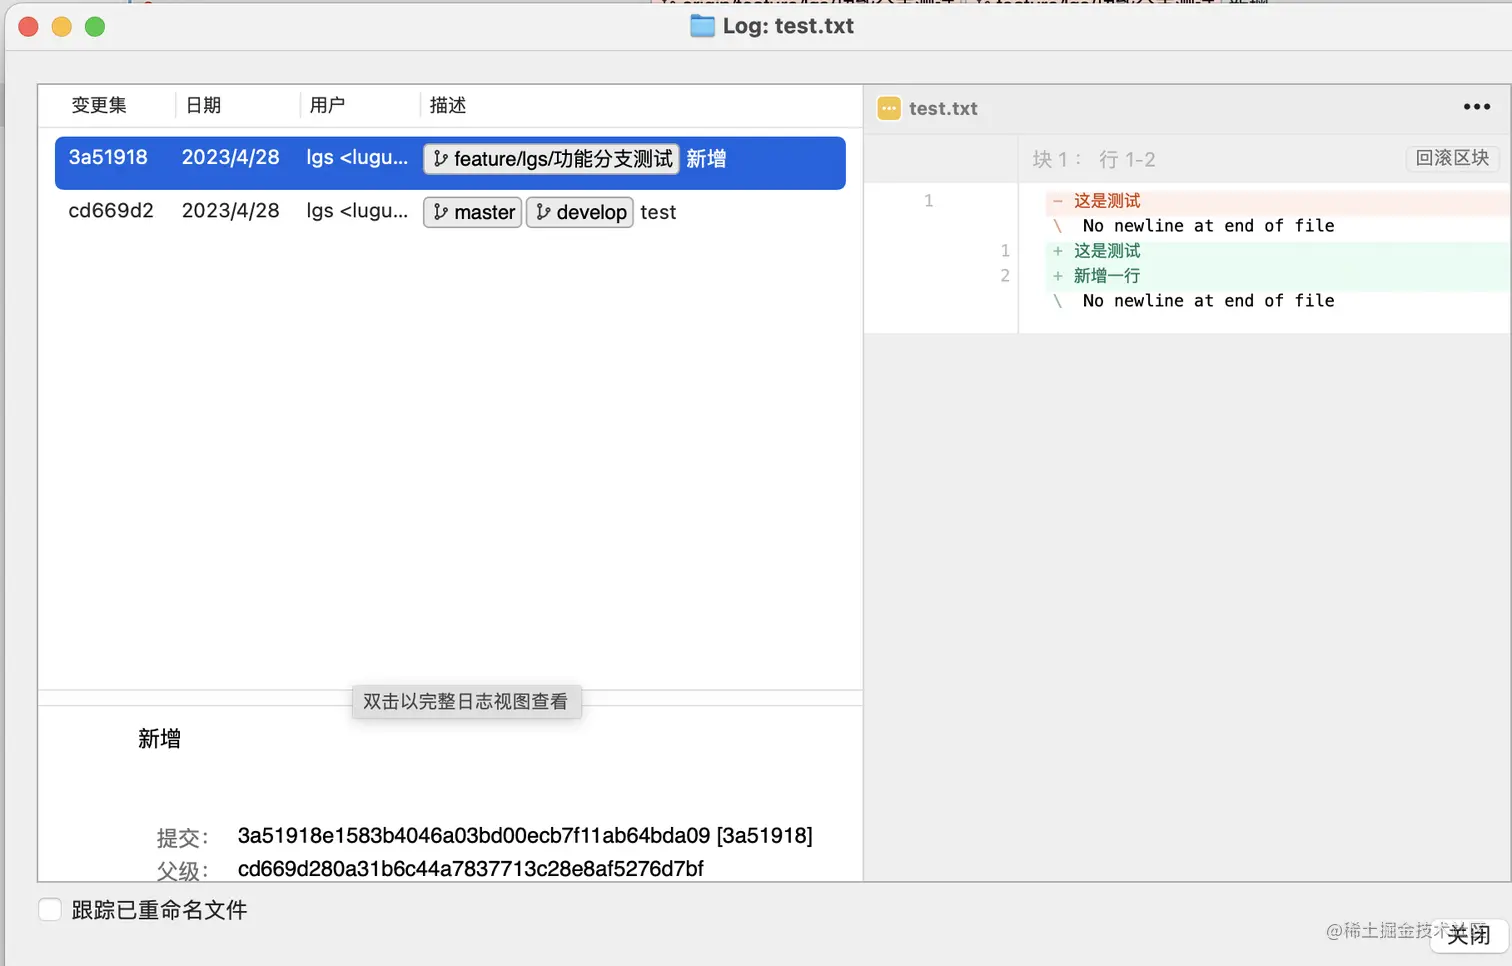Click the yellow test.txt file status icon
1512x966 pixels.
(889, 108)
